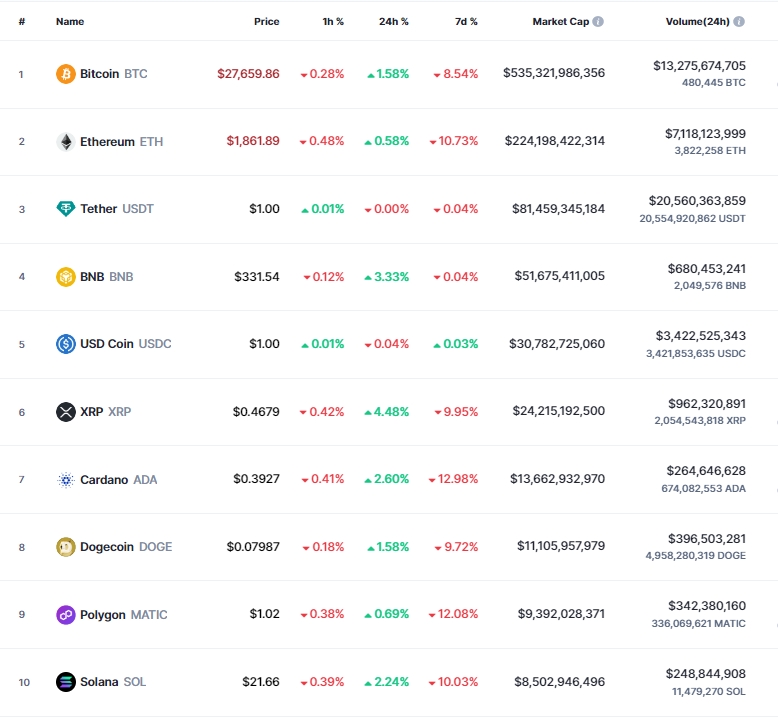Open the Solana SOL name link
Image resolution: width=778 pixels, height=718 pixels.
pos(112,682)
